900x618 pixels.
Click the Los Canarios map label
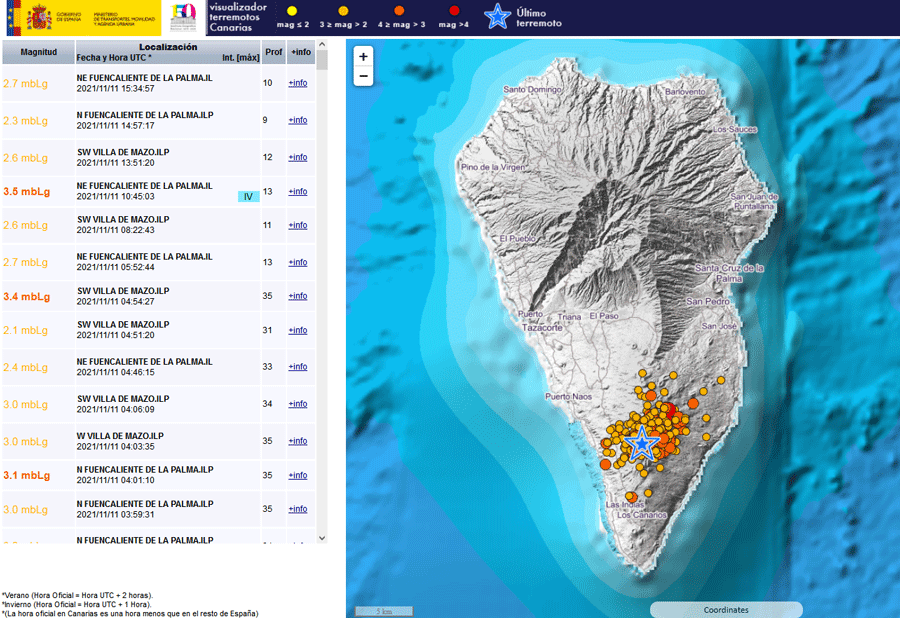point(642,515)
